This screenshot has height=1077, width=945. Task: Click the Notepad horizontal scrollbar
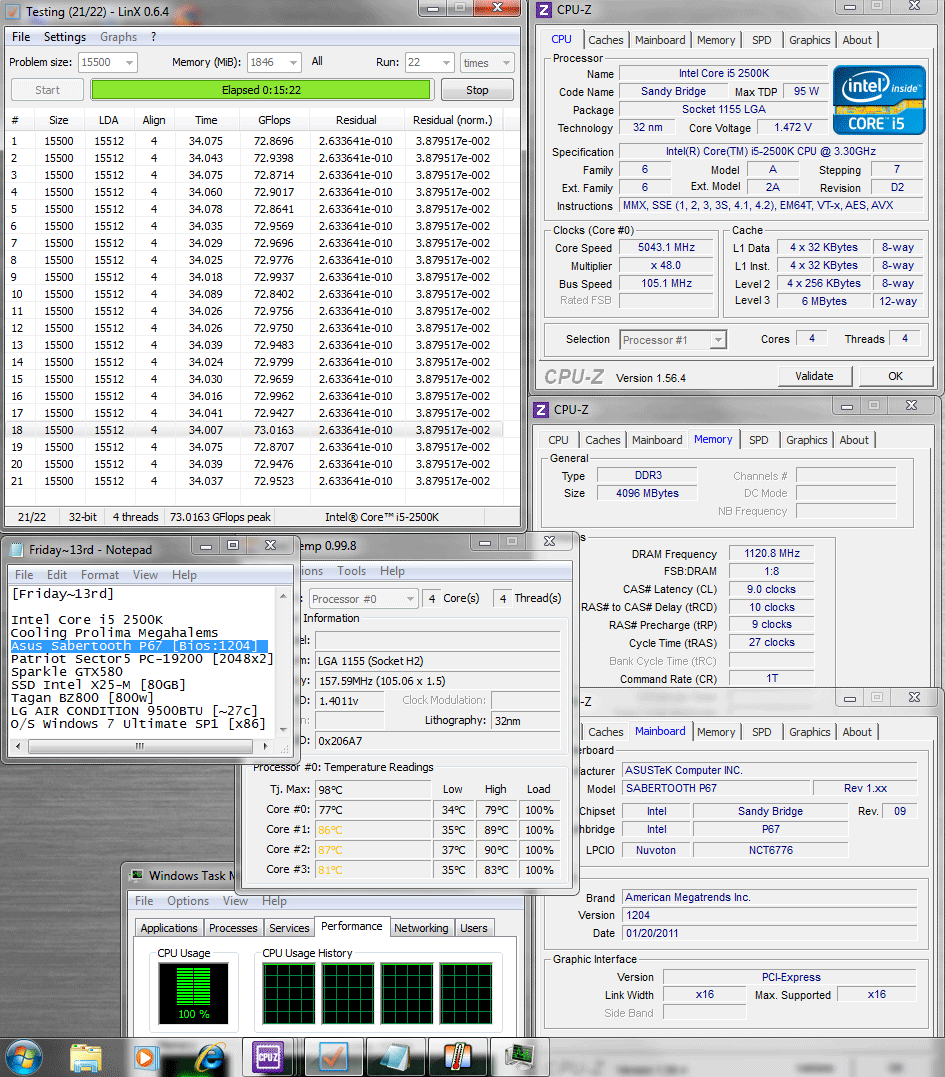[141, 746]
